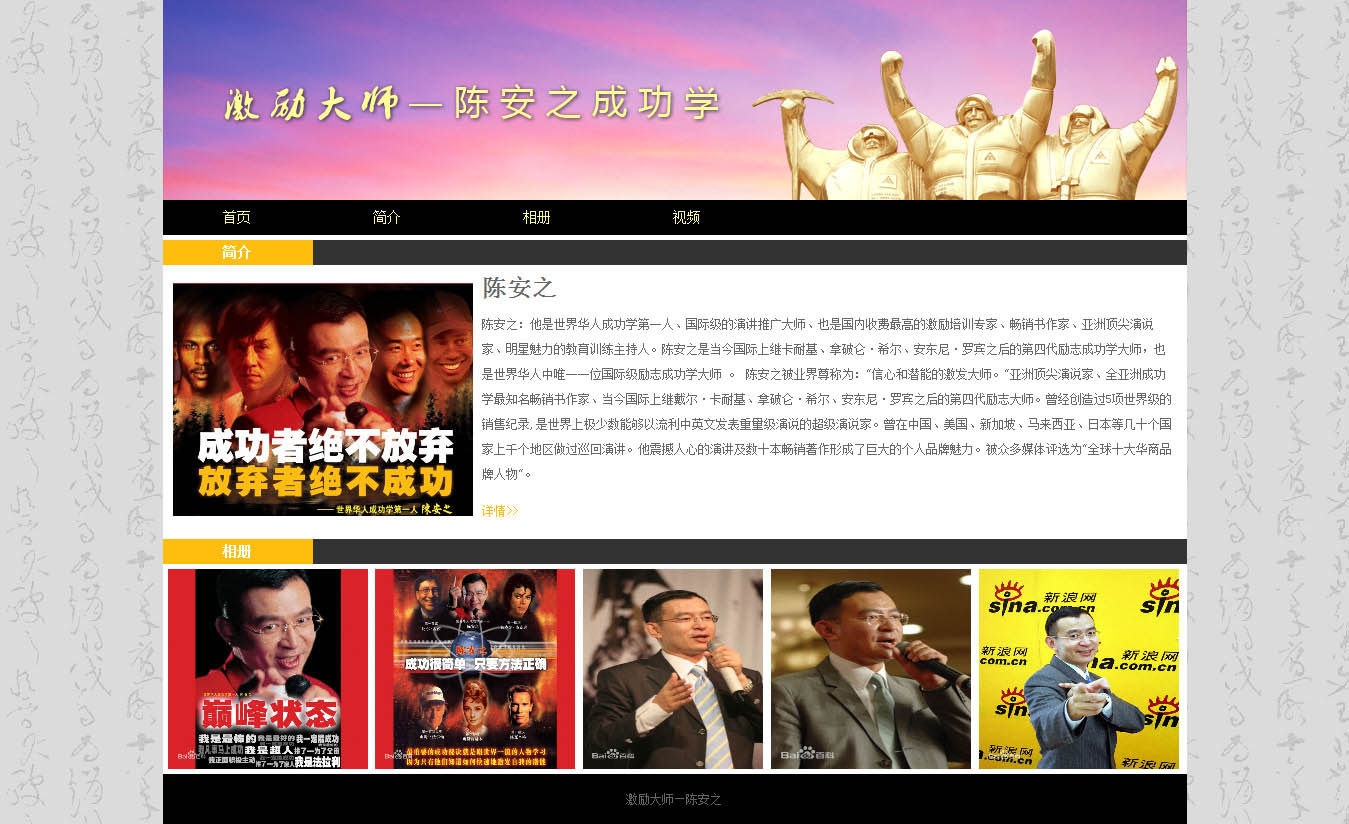
Task: View the photo of man in gray suit speaking
Action: [871, 669]
